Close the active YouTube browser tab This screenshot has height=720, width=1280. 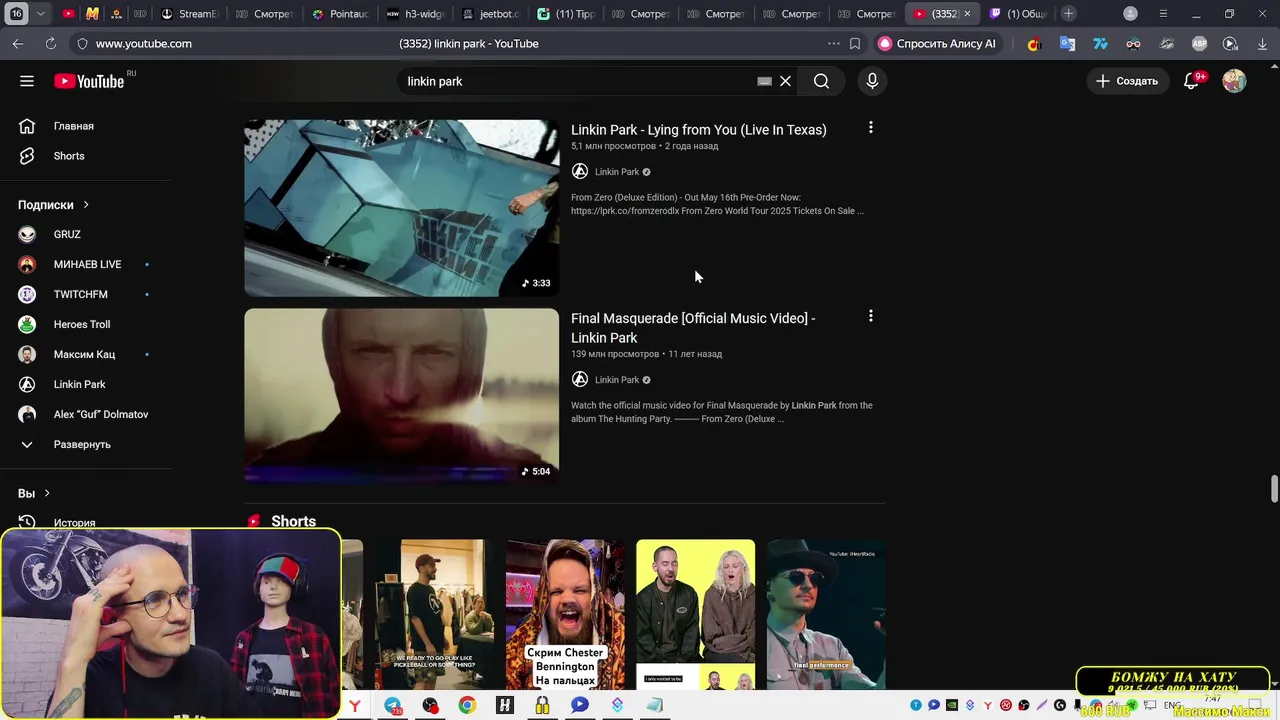(x=967, y=14)
